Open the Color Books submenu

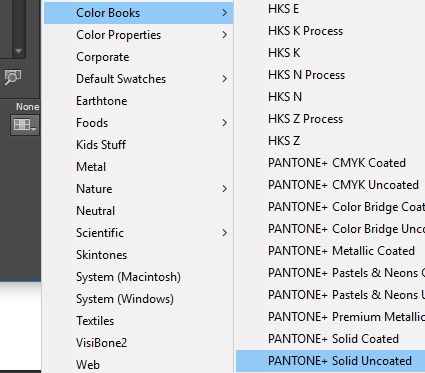point(138,13)
